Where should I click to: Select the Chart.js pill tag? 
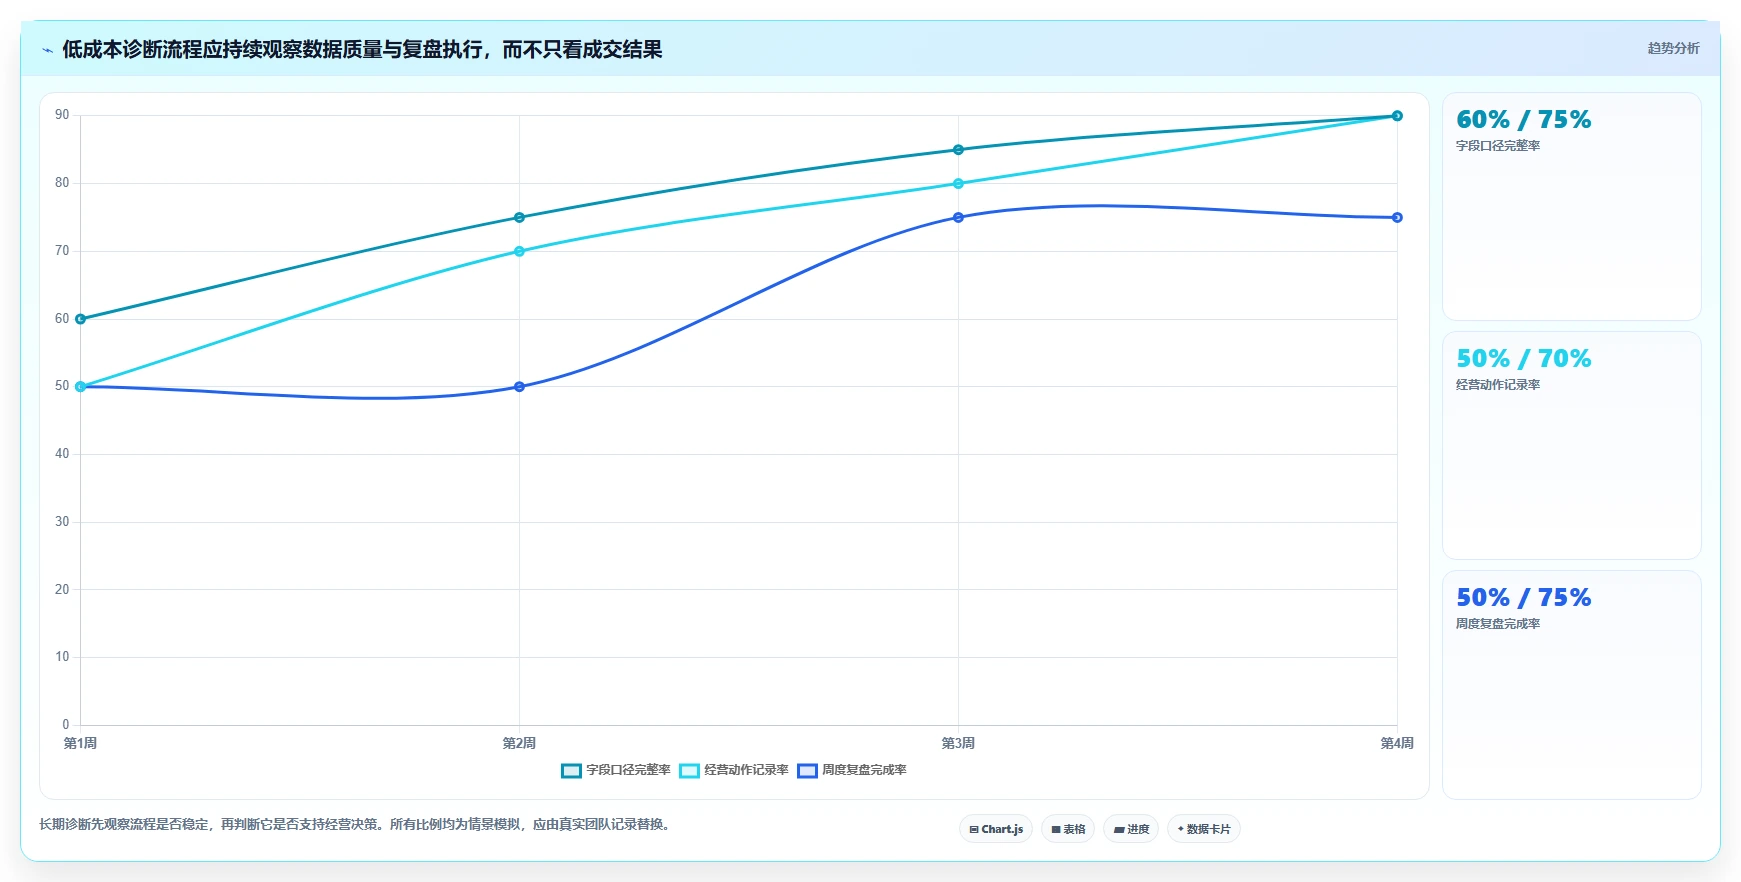(996, 829)
